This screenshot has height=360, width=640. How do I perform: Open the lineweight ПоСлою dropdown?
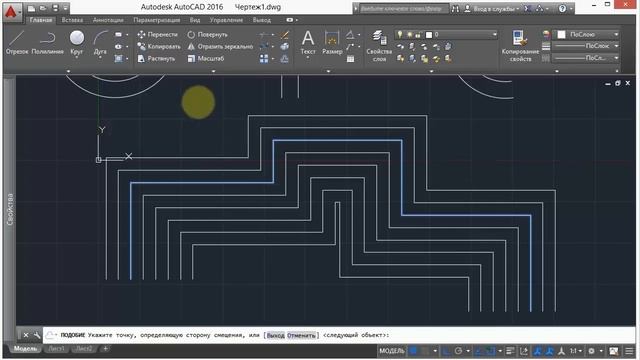[x=587, y=46]
